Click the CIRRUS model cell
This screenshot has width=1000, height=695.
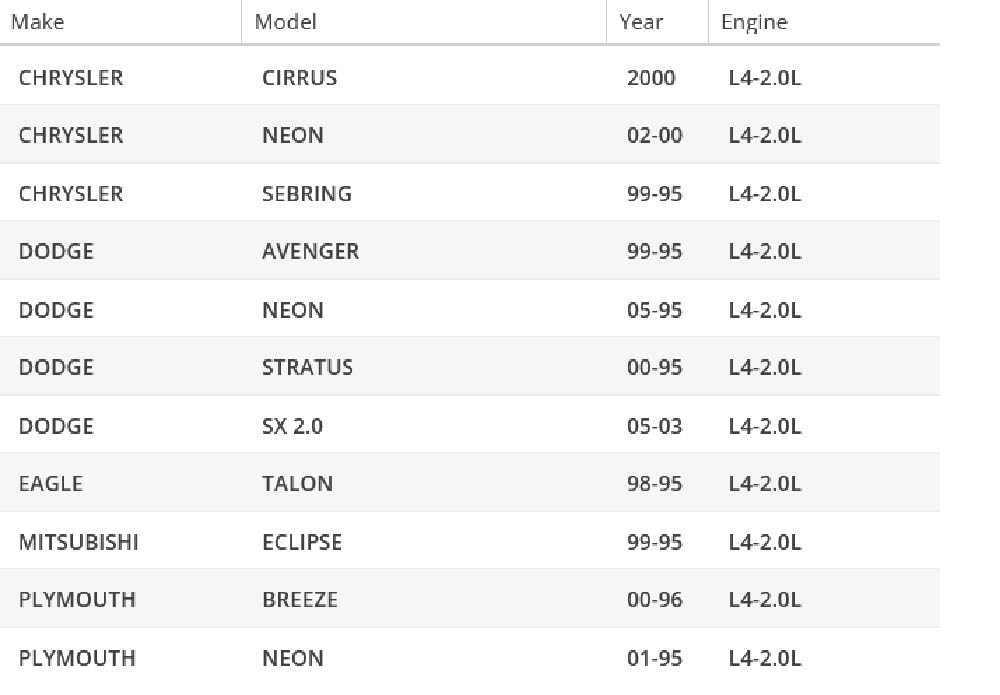(299, 77)
